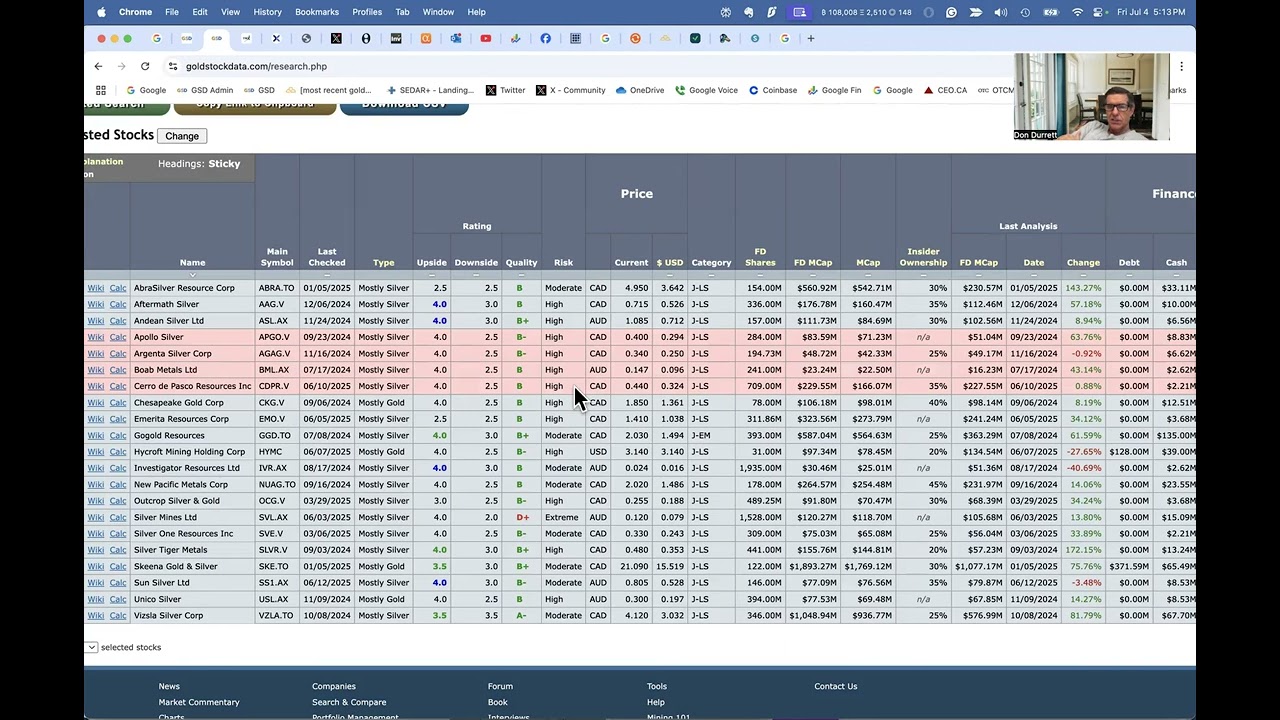The width and height of the screenshot is (1280, 720).
Task: Sort by the Type column header
Action: click(x=384, y=263)
